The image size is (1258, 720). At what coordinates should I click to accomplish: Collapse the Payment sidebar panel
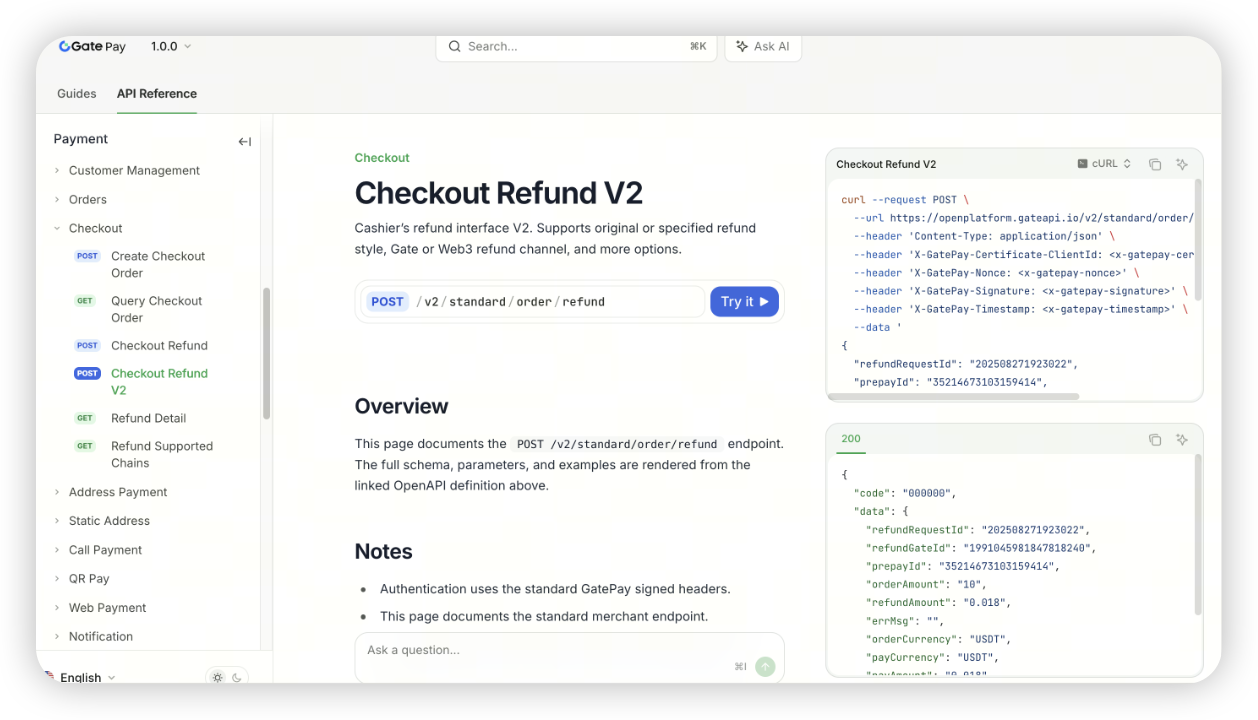point(244,141)
